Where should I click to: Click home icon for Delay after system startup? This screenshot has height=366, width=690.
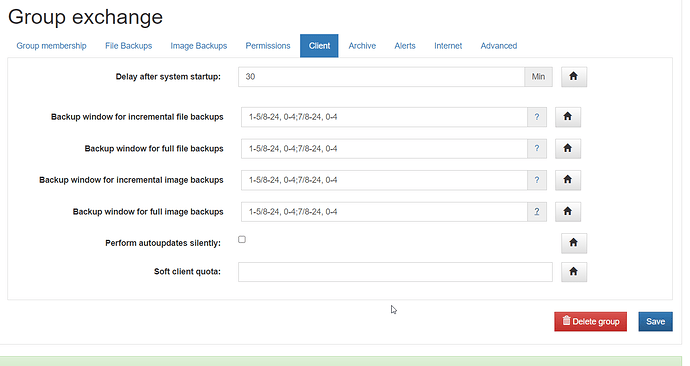coord(573,77)
